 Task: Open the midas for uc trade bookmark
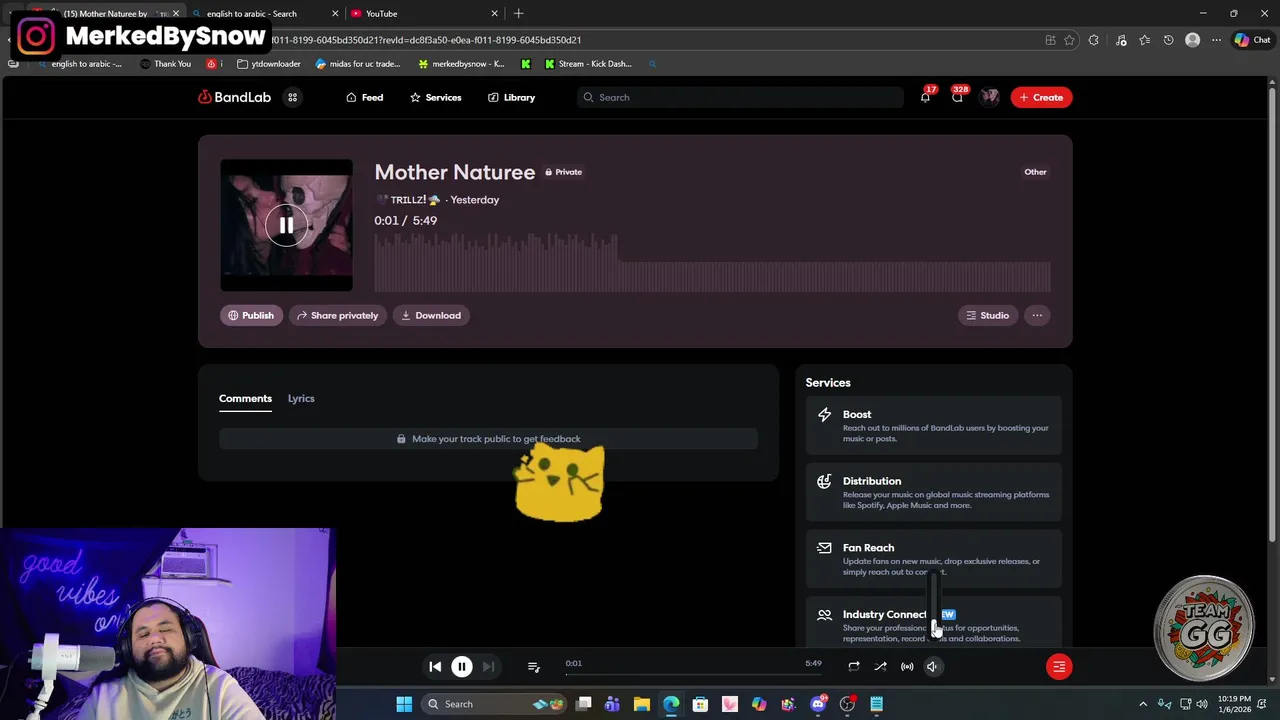(357, 64)
